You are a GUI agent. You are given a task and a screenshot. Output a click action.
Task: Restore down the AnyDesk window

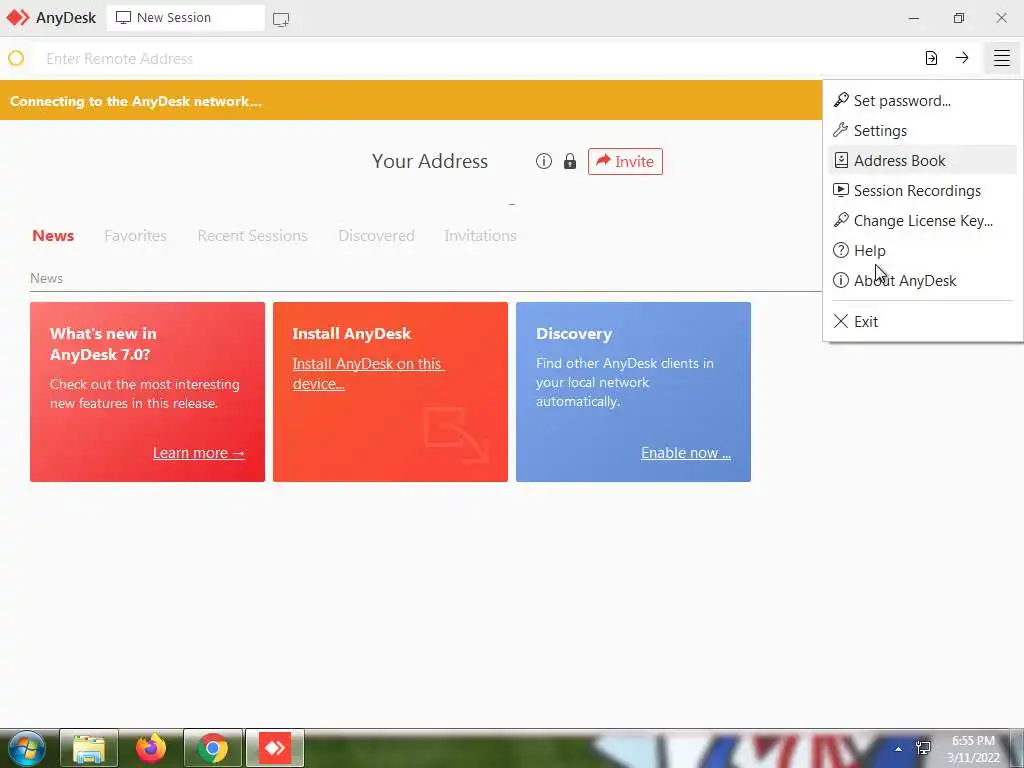click(x=958, y=18)
